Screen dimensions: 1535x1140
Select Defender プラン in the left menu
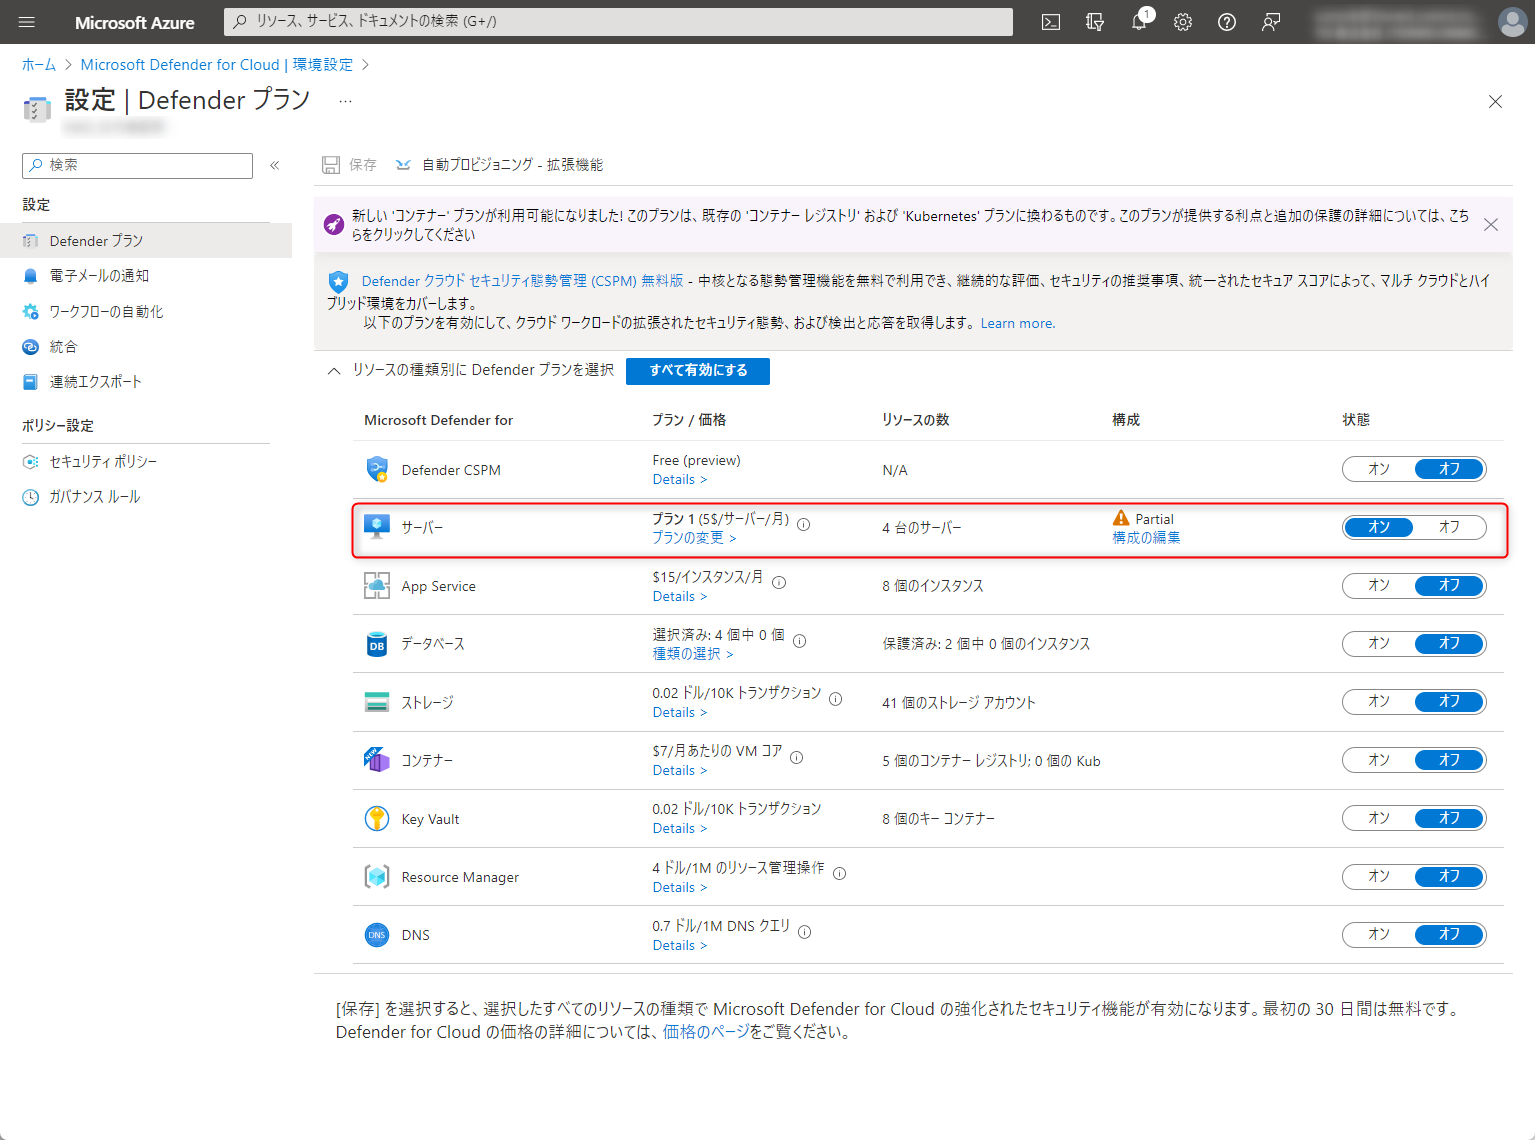pos(146,241)
